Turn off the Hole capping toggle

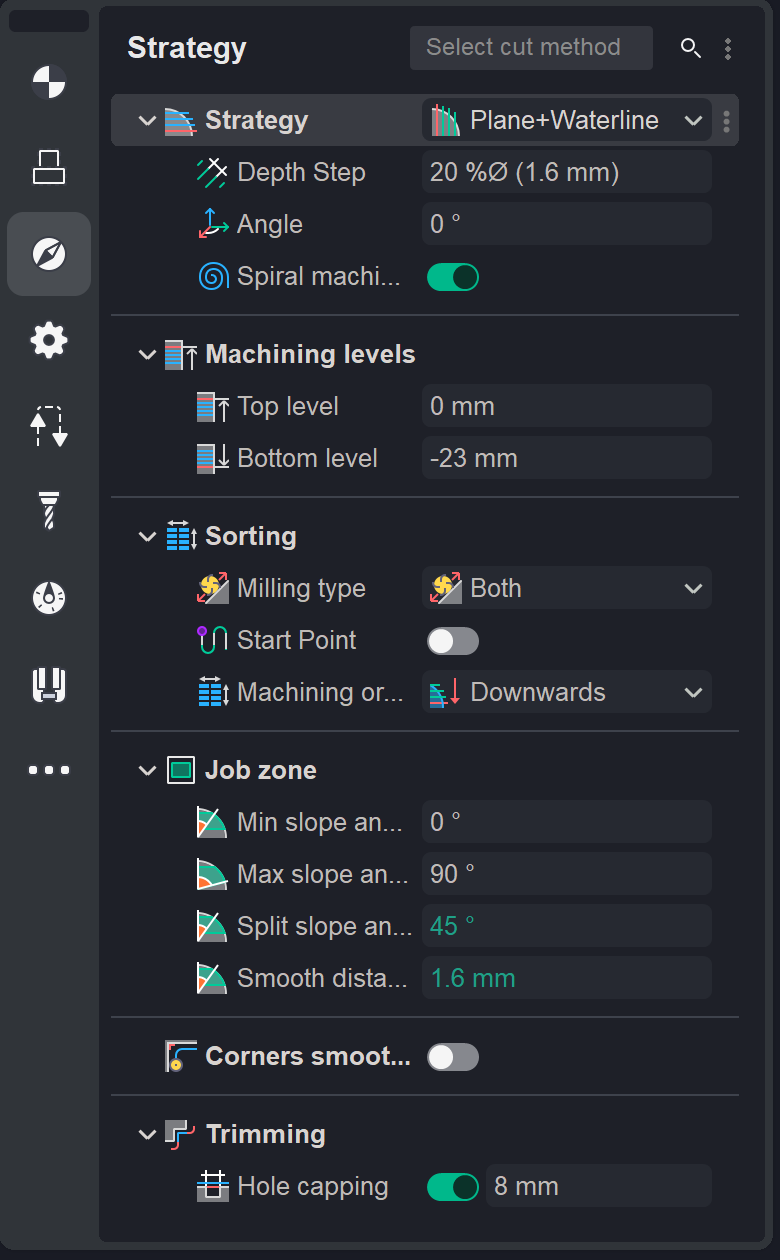453,1187
